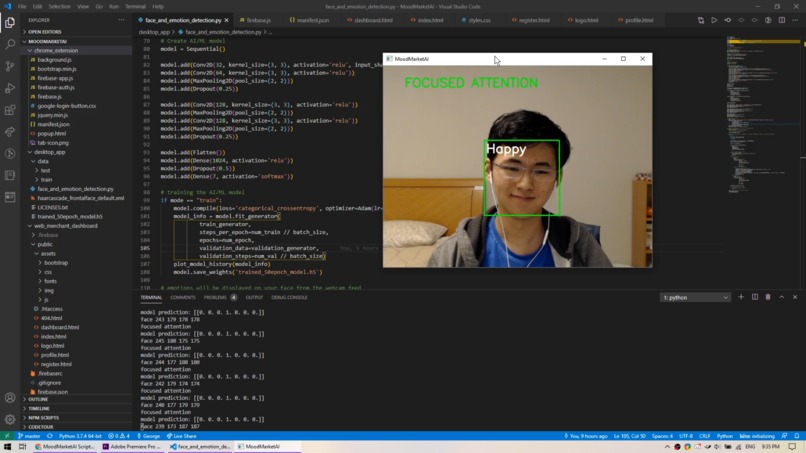The width and height of the screenshot is (806, 453).
Task: Switch to Adobe Premiere Pro on taskbar
Action: pos(133,447)
